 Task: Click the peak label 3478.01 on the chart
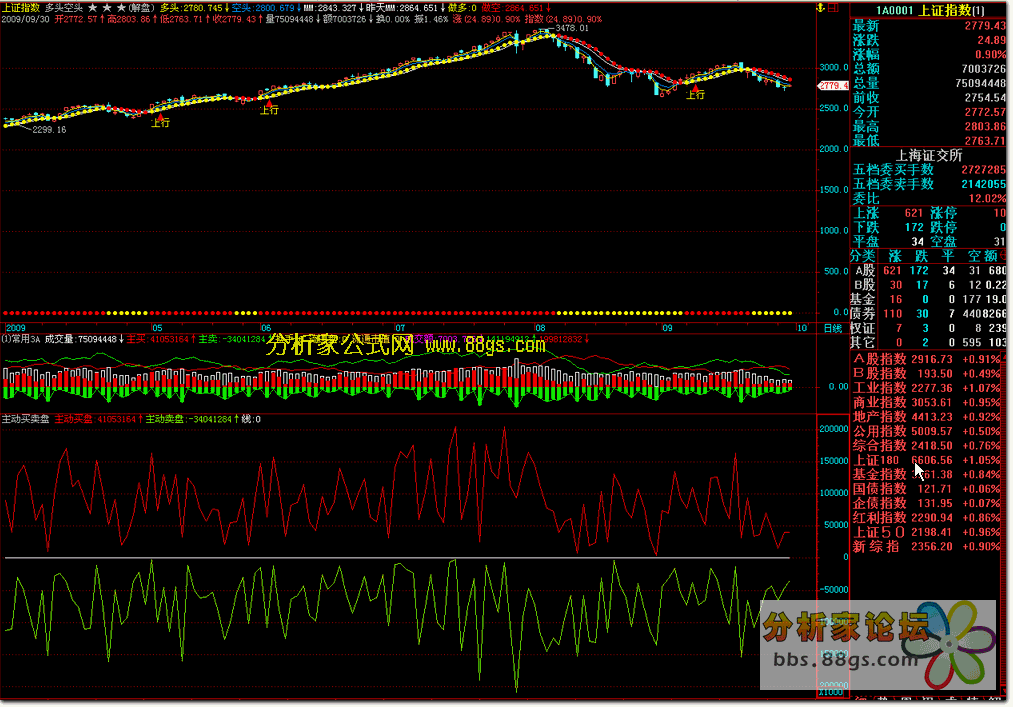pyautogui.click(x=572, y=28)
